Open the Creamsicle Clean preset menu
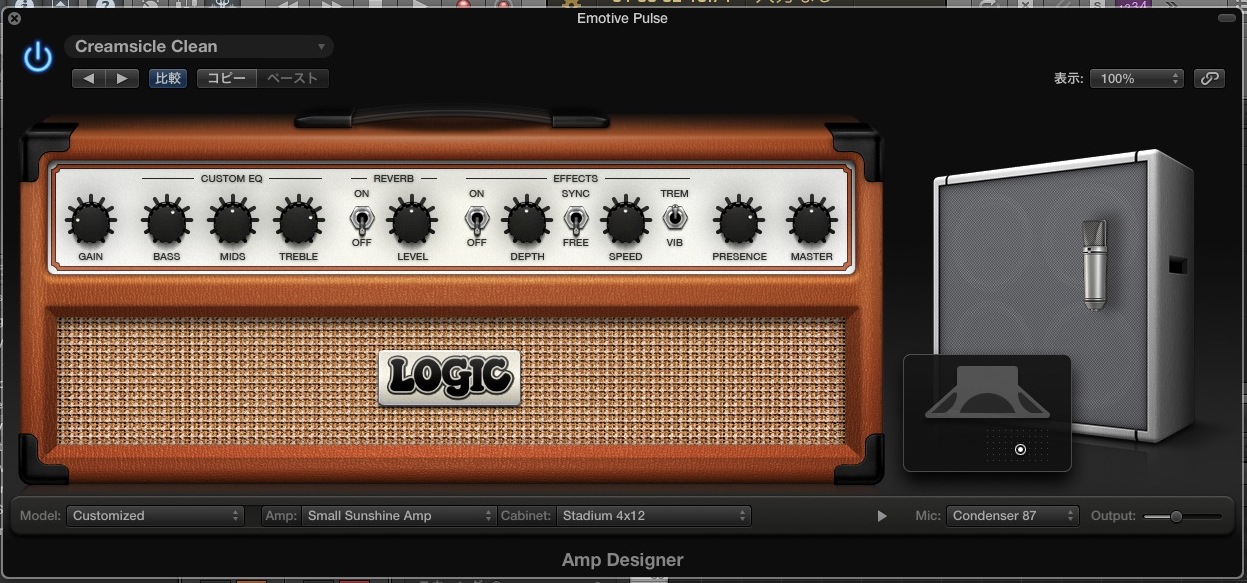Screen dimensions: 1247x583 point(199,46)
